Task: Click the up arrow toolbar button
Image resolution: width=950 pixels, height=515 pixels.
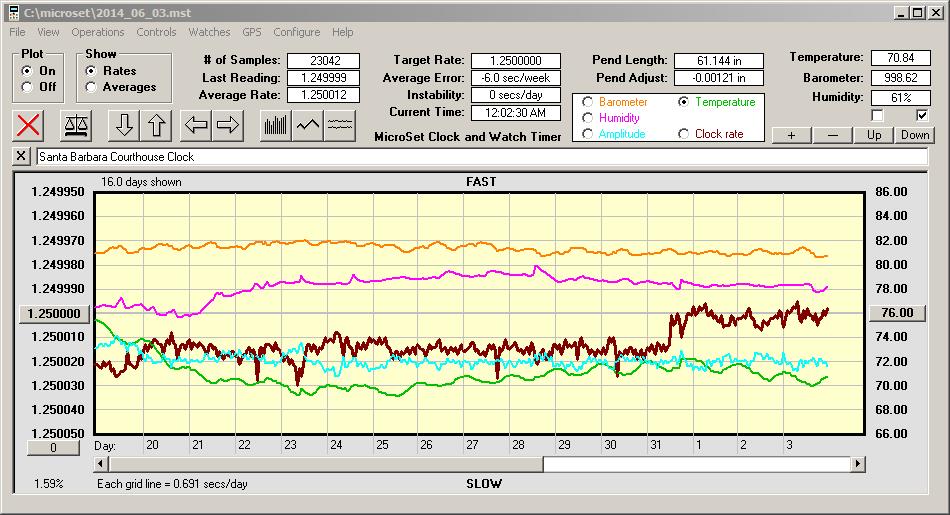Action: [x=156, y=125]
